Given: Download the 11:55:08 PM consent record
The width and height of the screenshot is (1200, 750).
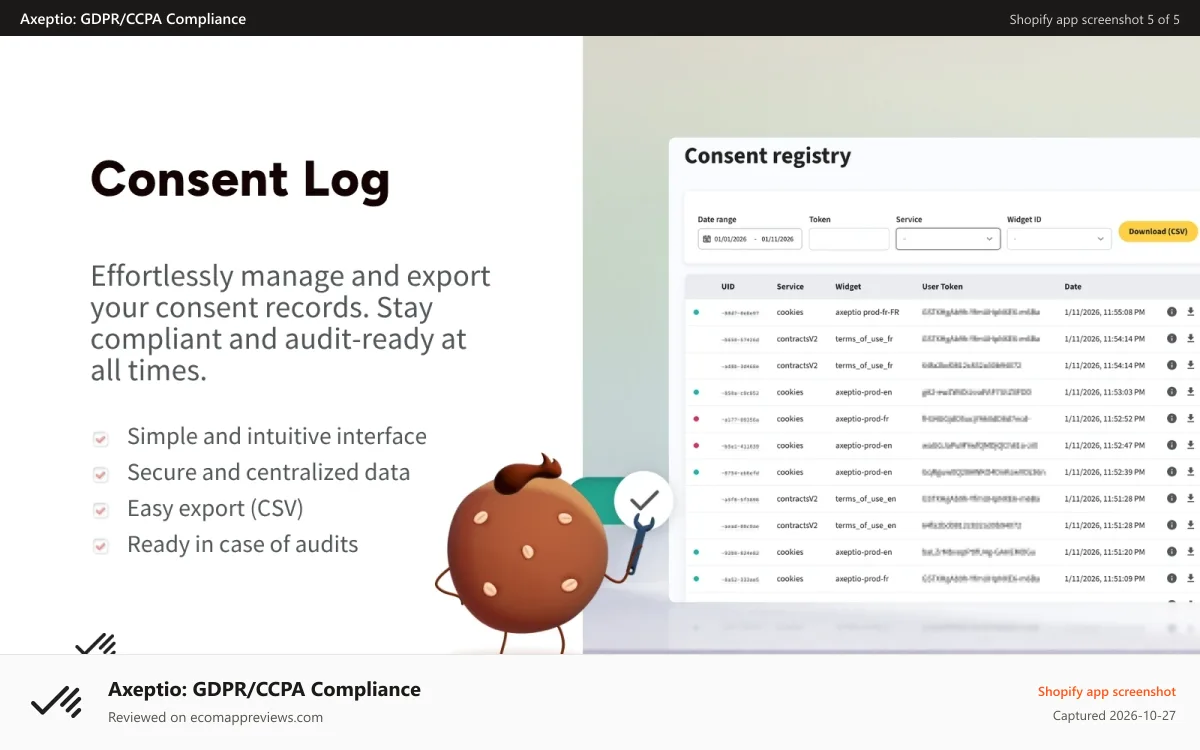Looking at the screenshot, I should click(1190, 312).
